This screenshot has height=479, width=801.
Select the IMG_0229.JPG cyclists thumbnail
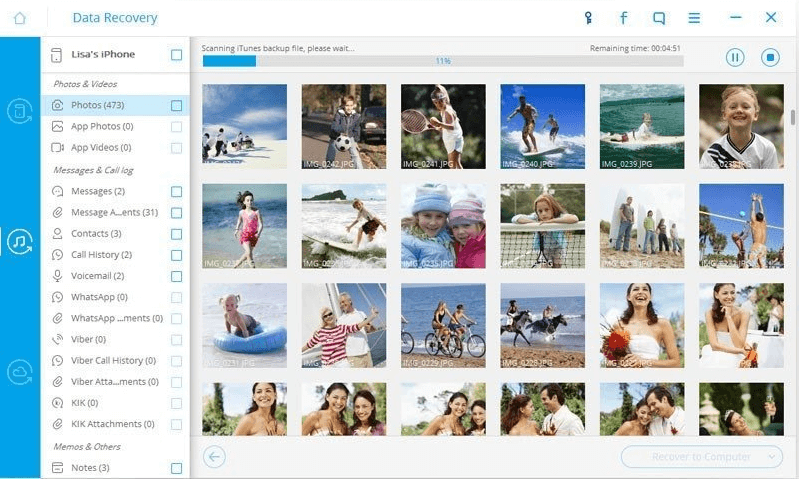[x=443, y=325]
